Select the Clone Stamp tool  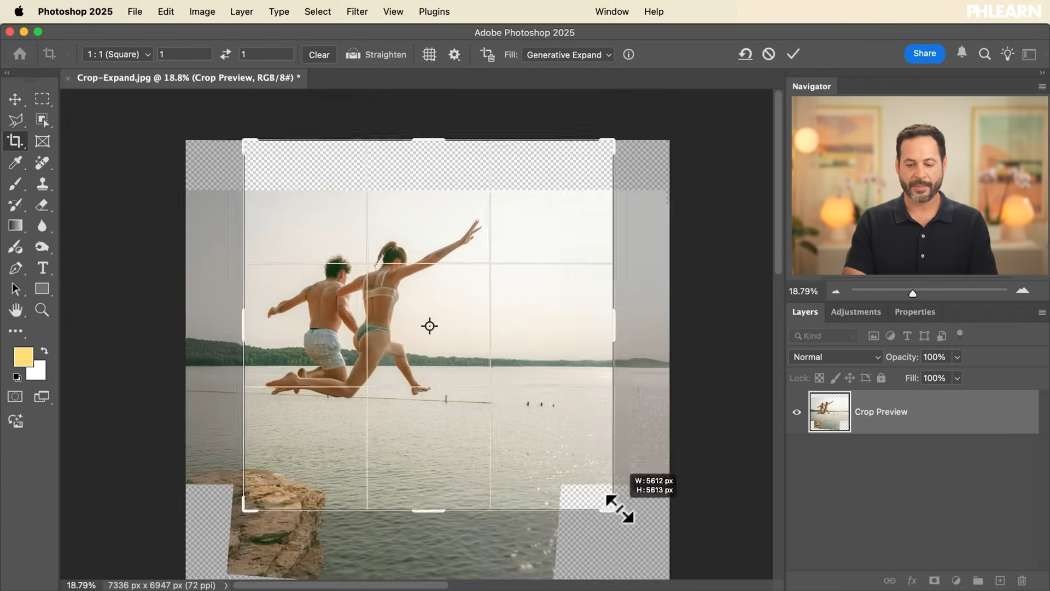pos(42,183)
